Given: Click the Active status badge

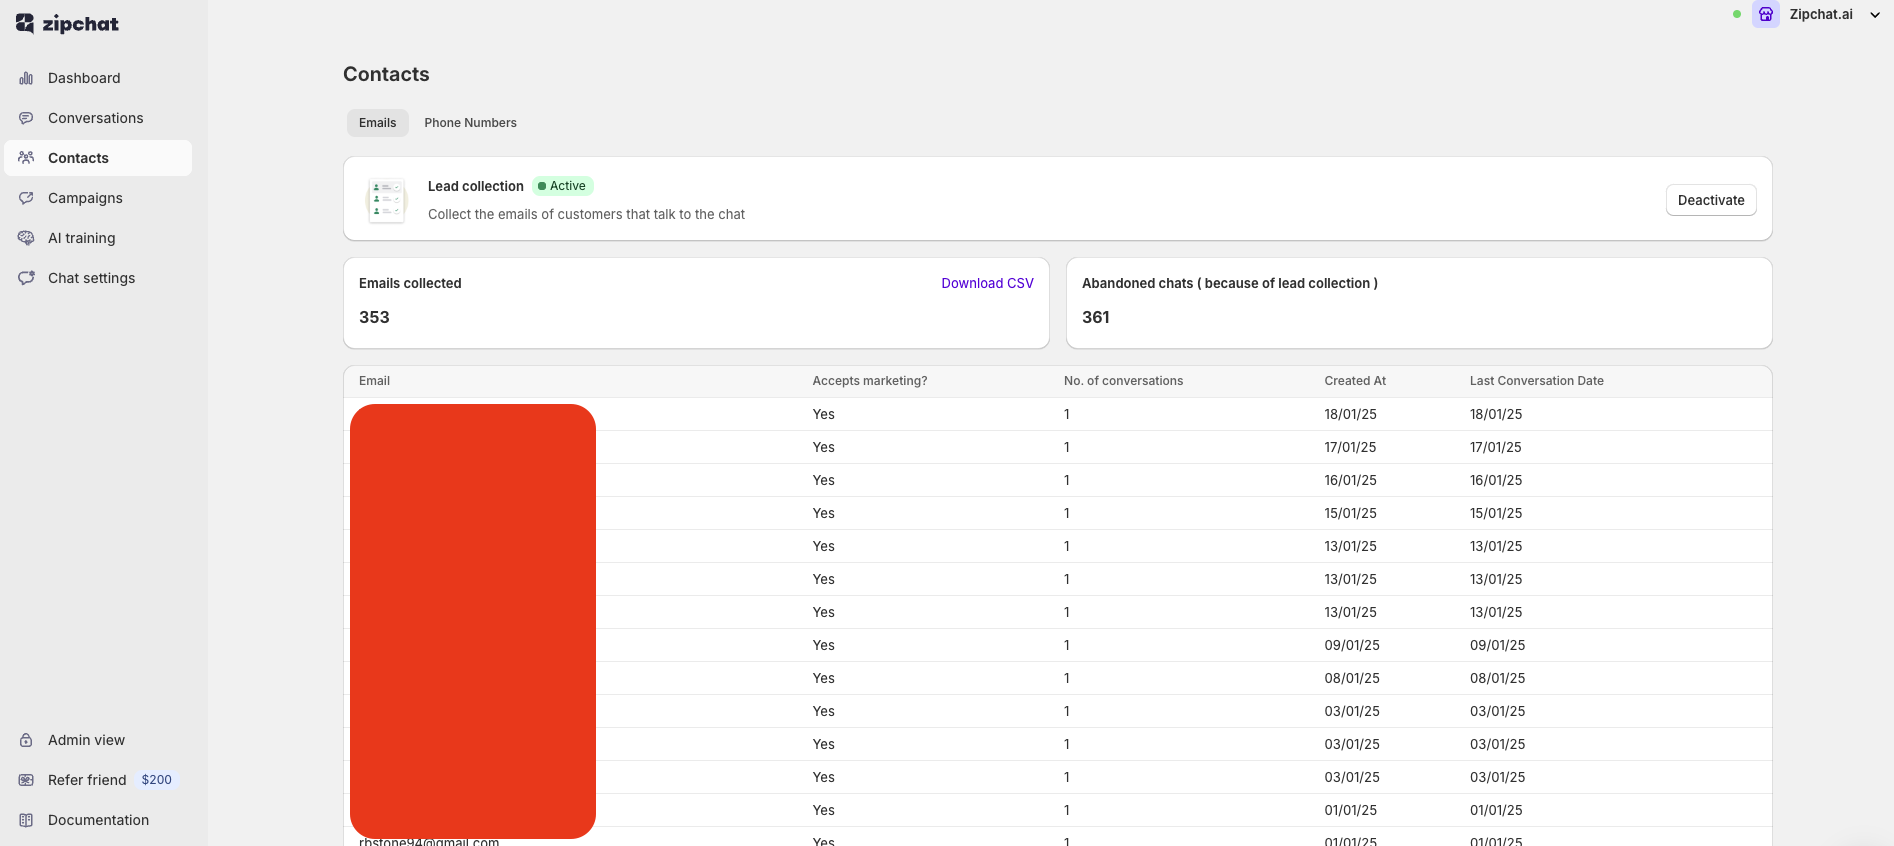Looking at the screenshot, I should pos(562,186).
